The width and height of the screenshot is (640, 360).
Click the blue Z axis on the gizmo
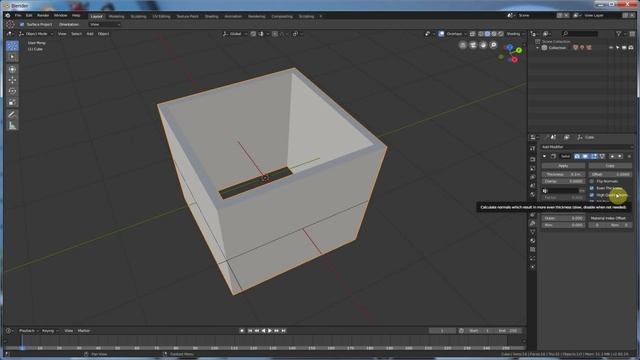pyautogui.click(x=509, y=47)
